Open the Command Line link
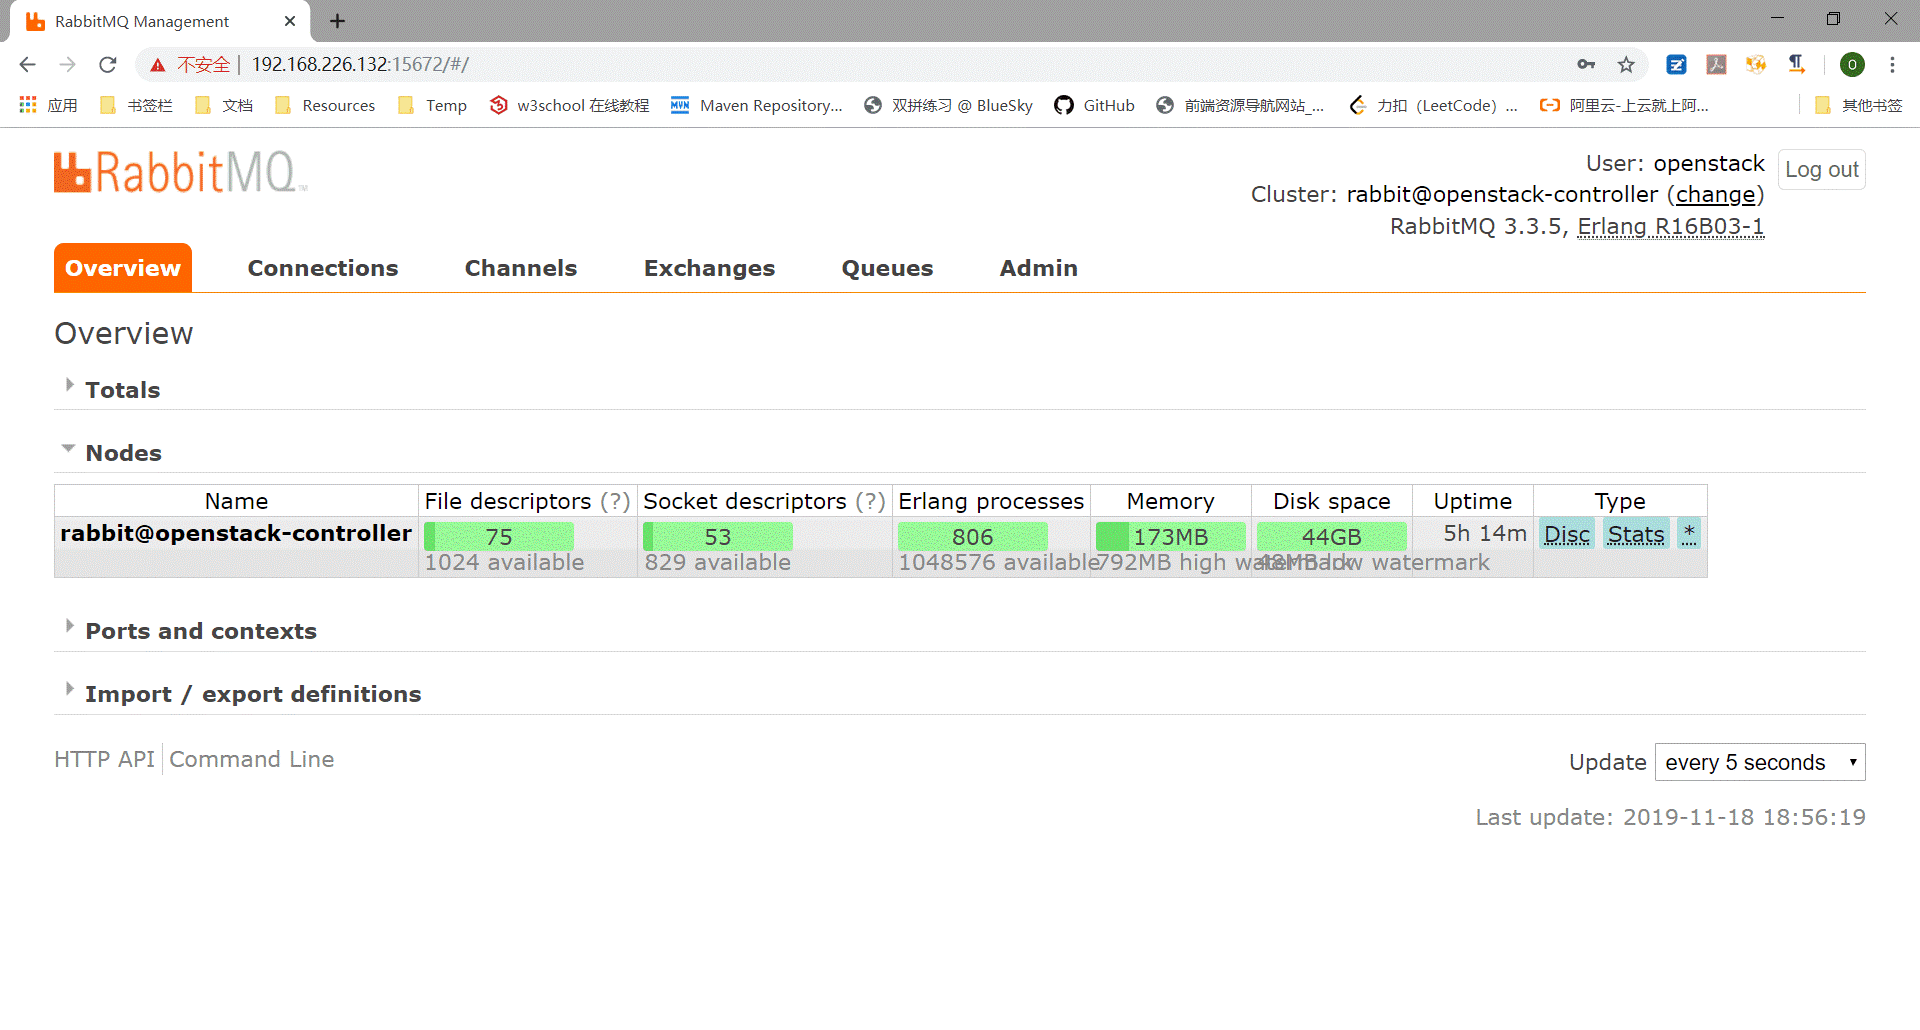 252,760
